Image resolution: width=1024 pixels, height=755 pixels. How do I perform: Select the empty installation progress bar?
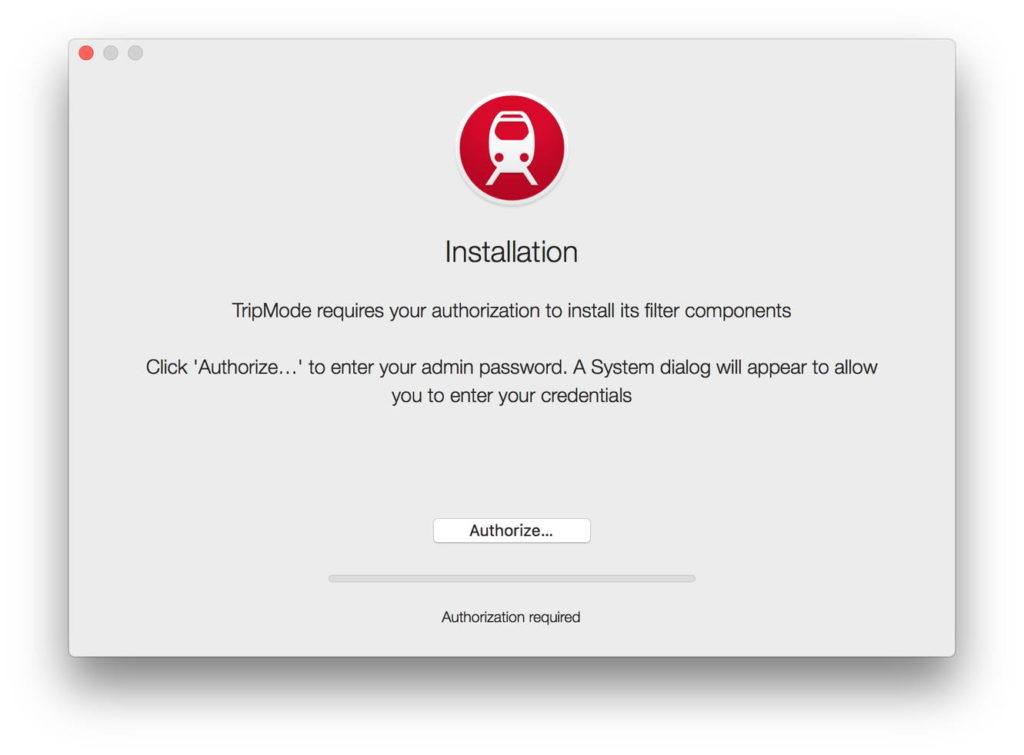511,579
